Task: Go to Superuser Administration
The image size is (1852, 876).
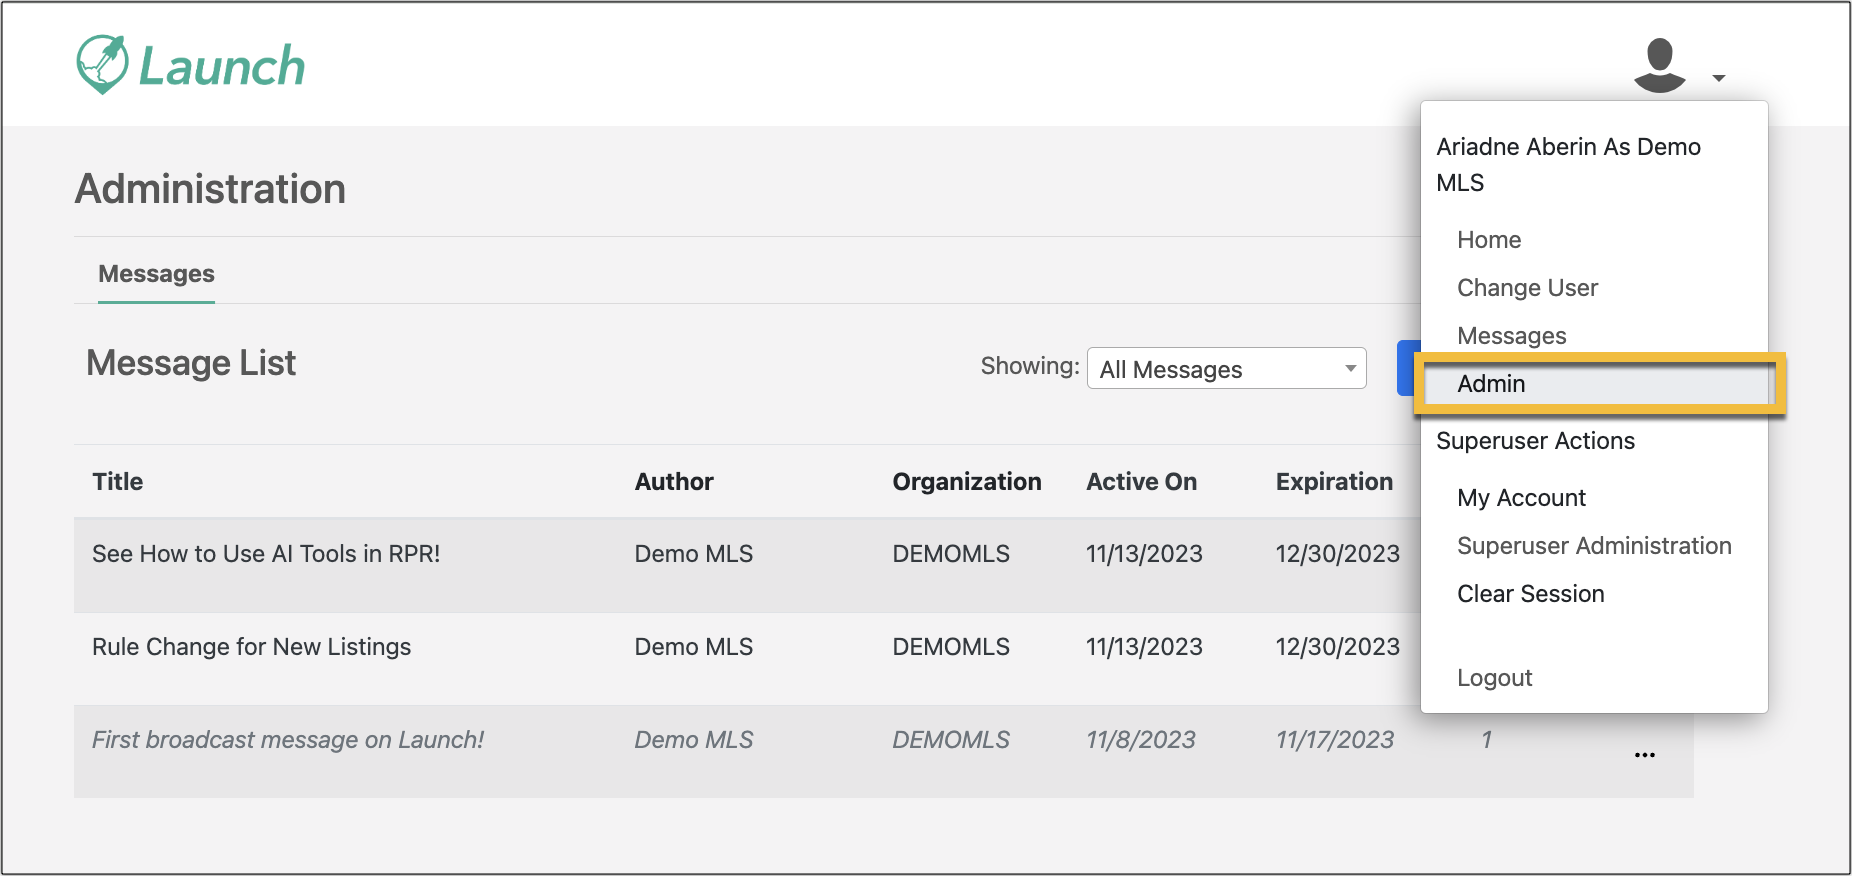Action: click(1594, 546)
